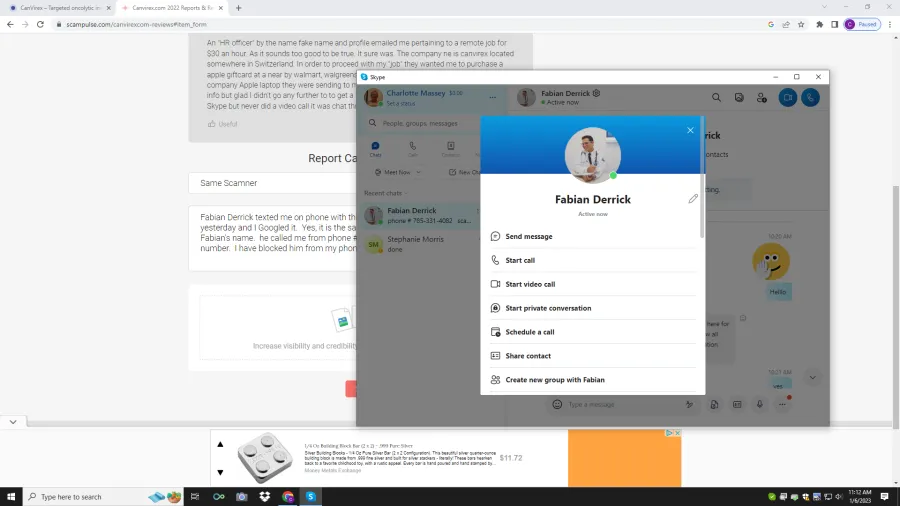Open more message options dots
The height and width of the screenshot is (506, 900).
pos(782,404)
